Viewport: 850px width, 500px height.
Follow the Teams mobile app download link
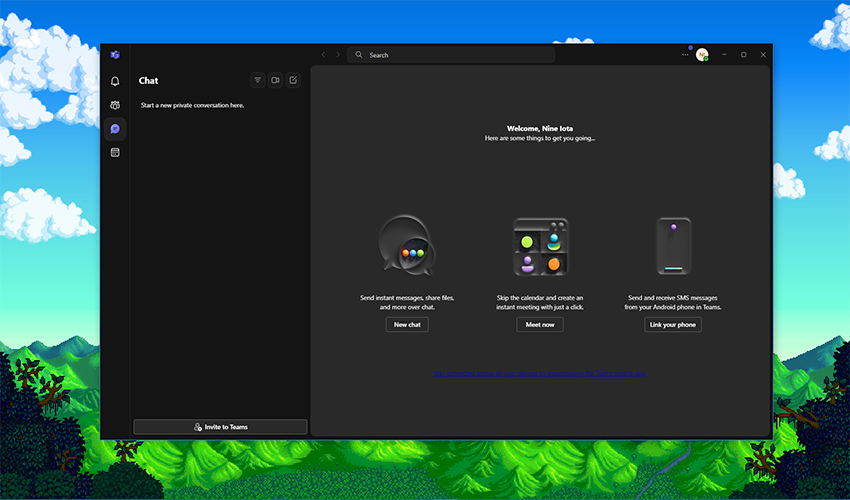pos(540,374)
